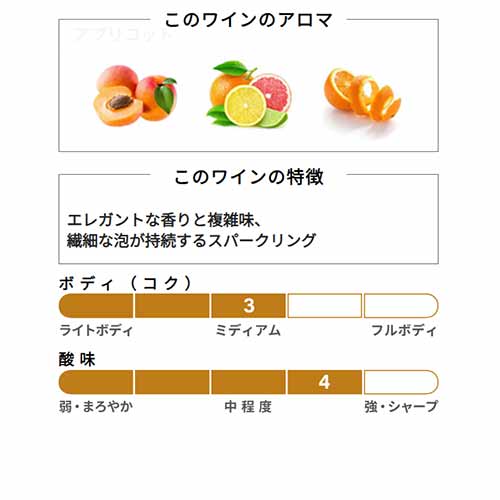This screenshot has height=500, width=500.
Task: Click the ミディアム label
Action: (x=248, y=331)
